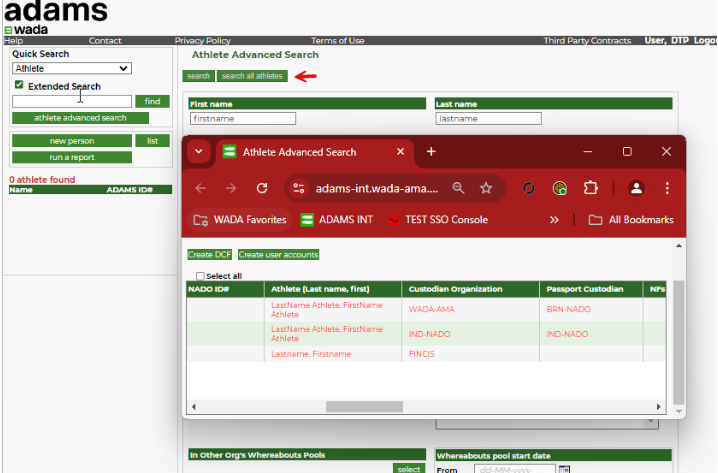Screen dimensions: 718x473
Task: Open the Contact menu item
Action: coord(105,41)
